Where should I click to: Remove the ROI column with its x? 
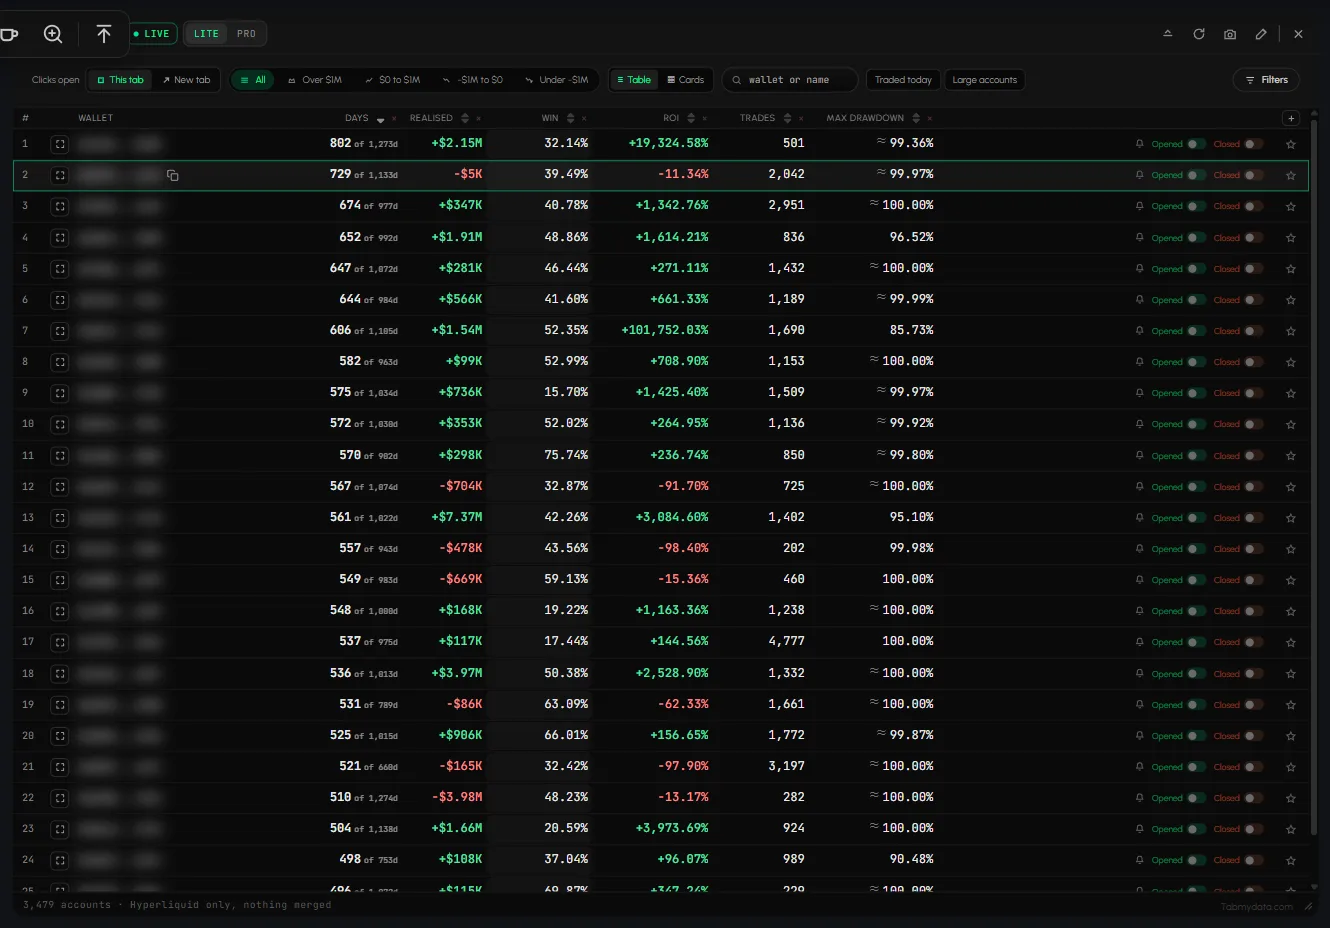705,118
